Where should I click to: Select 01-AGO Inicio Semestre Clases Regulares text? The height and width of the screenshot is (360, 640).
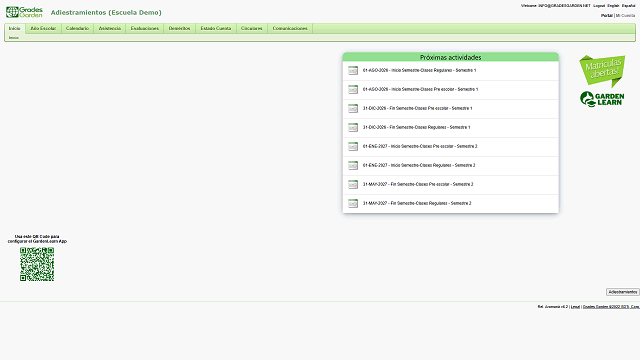coord(420,70)
